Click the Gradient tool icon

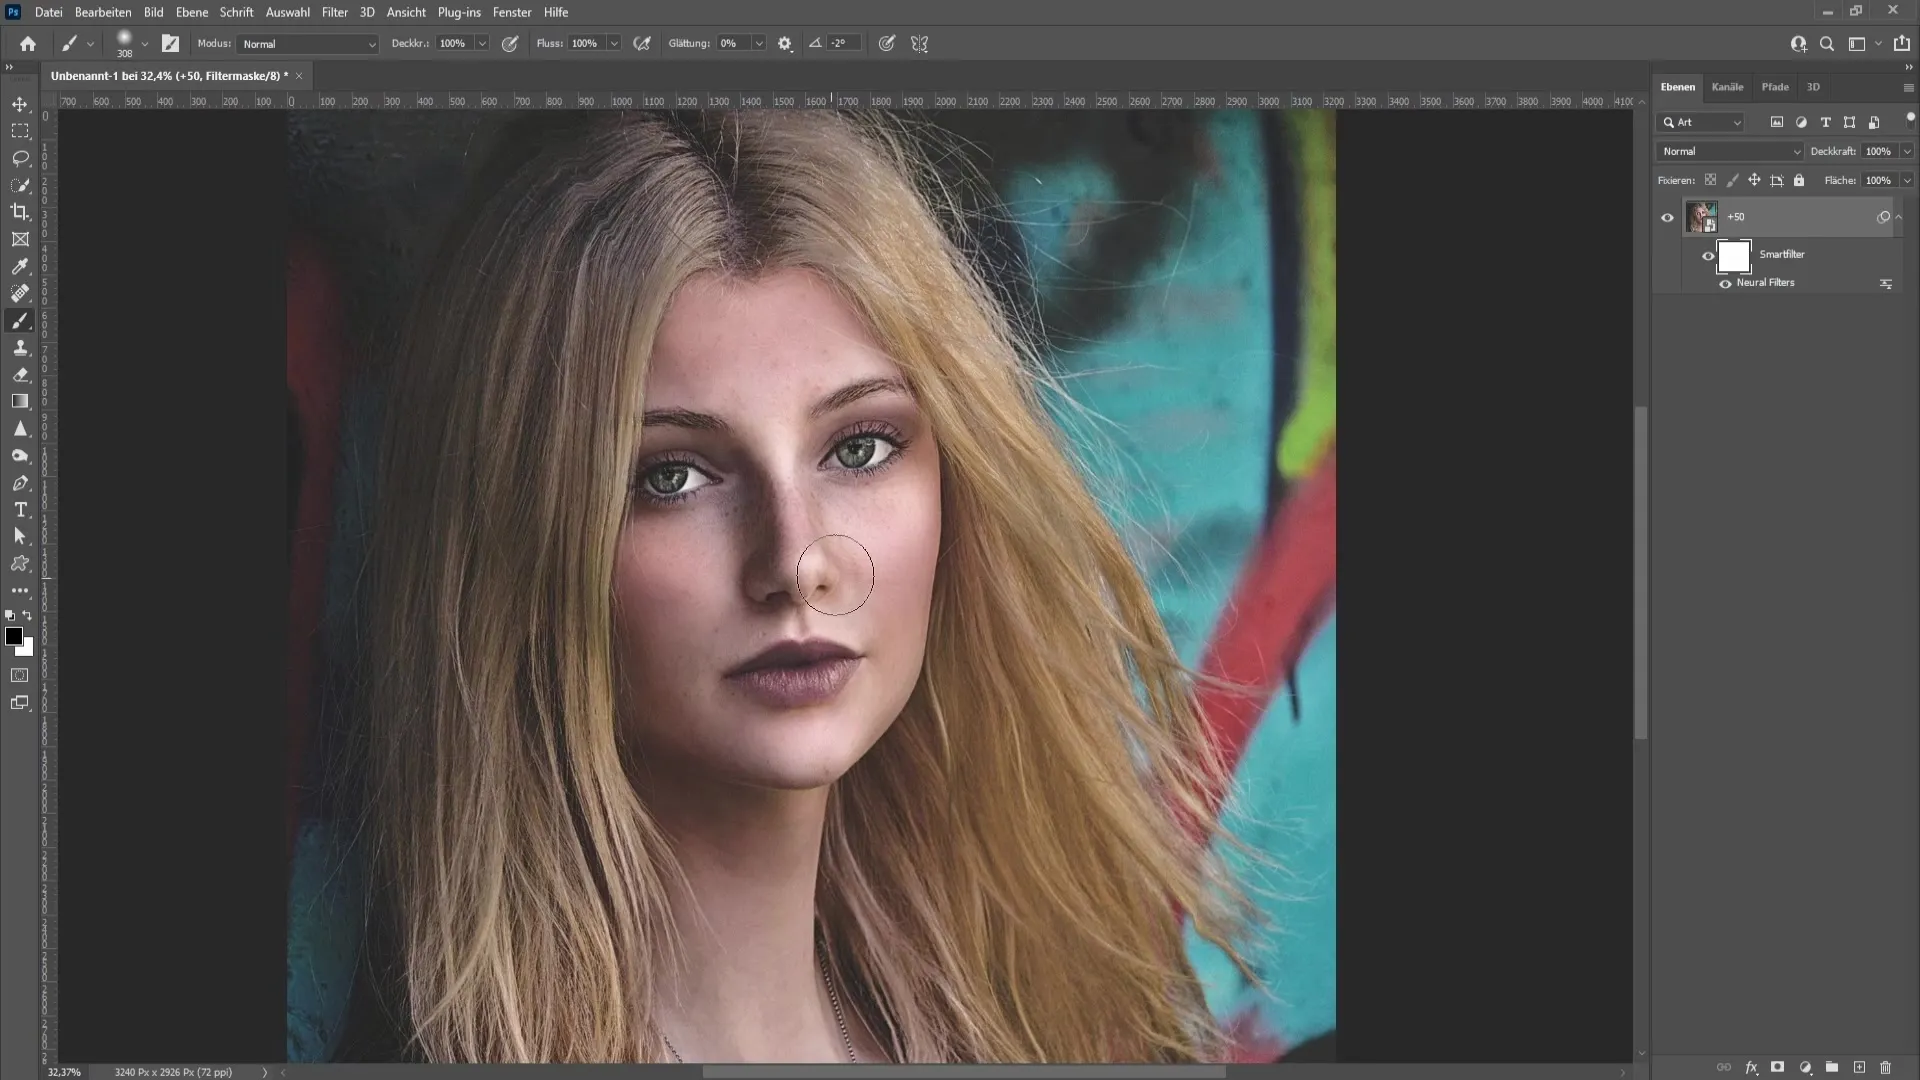[x=20, y=401]
